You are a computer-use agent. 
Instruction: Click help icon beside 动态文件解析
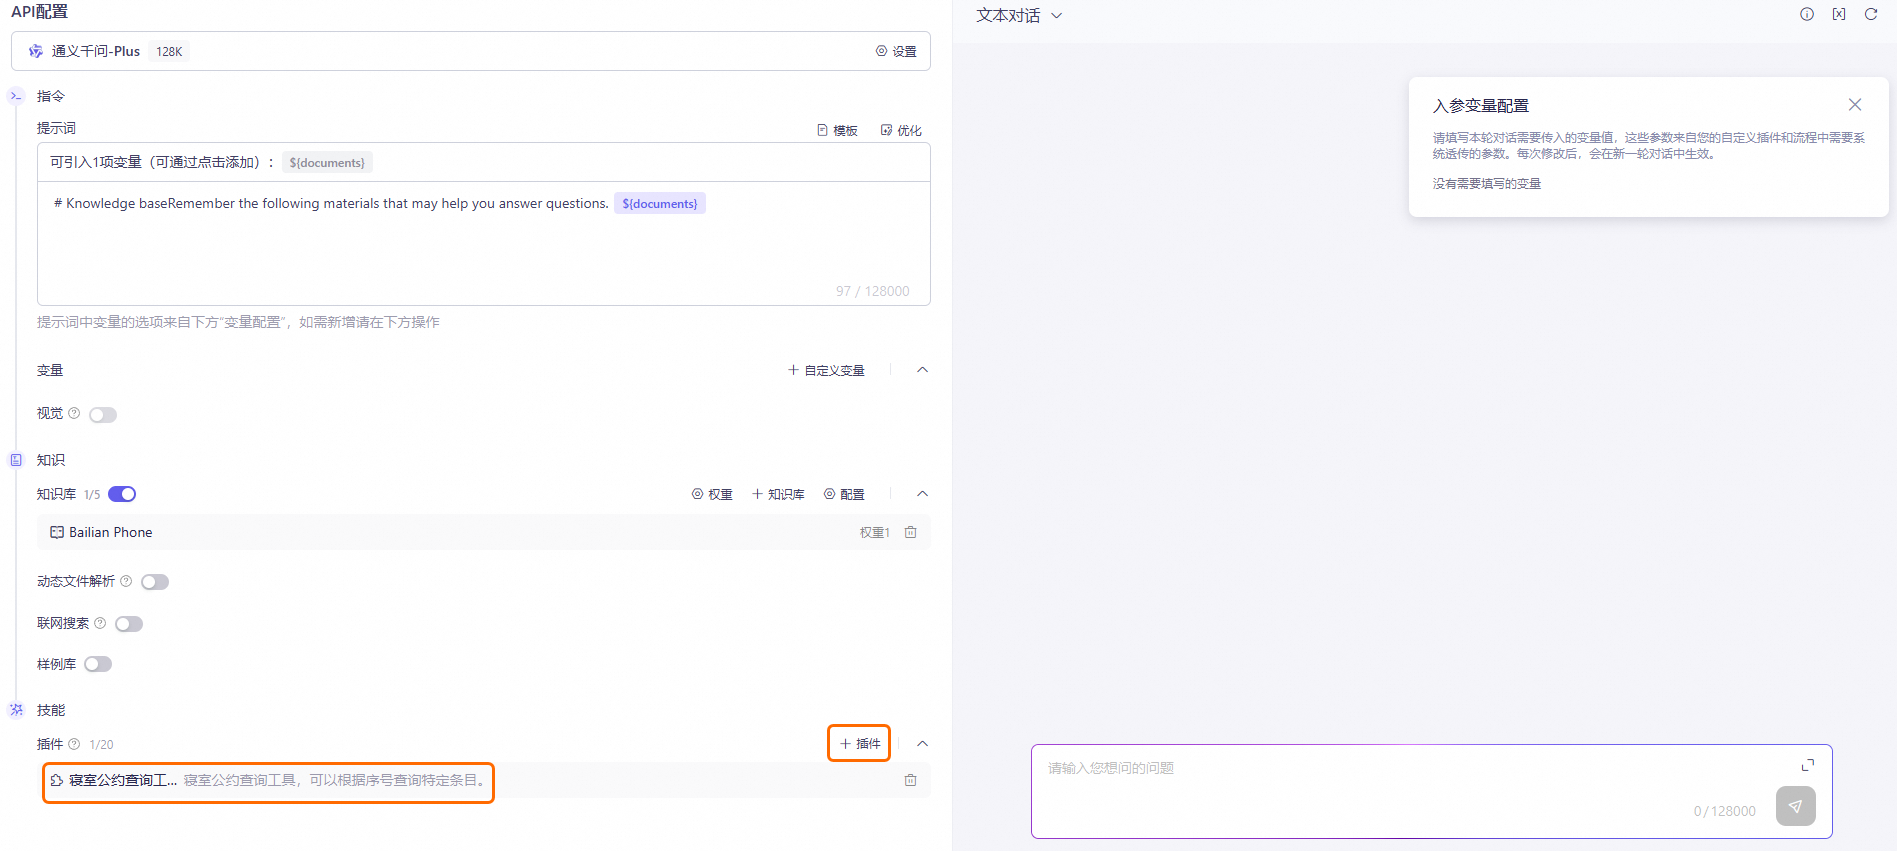pyautogui.click(x=126, y=581)
